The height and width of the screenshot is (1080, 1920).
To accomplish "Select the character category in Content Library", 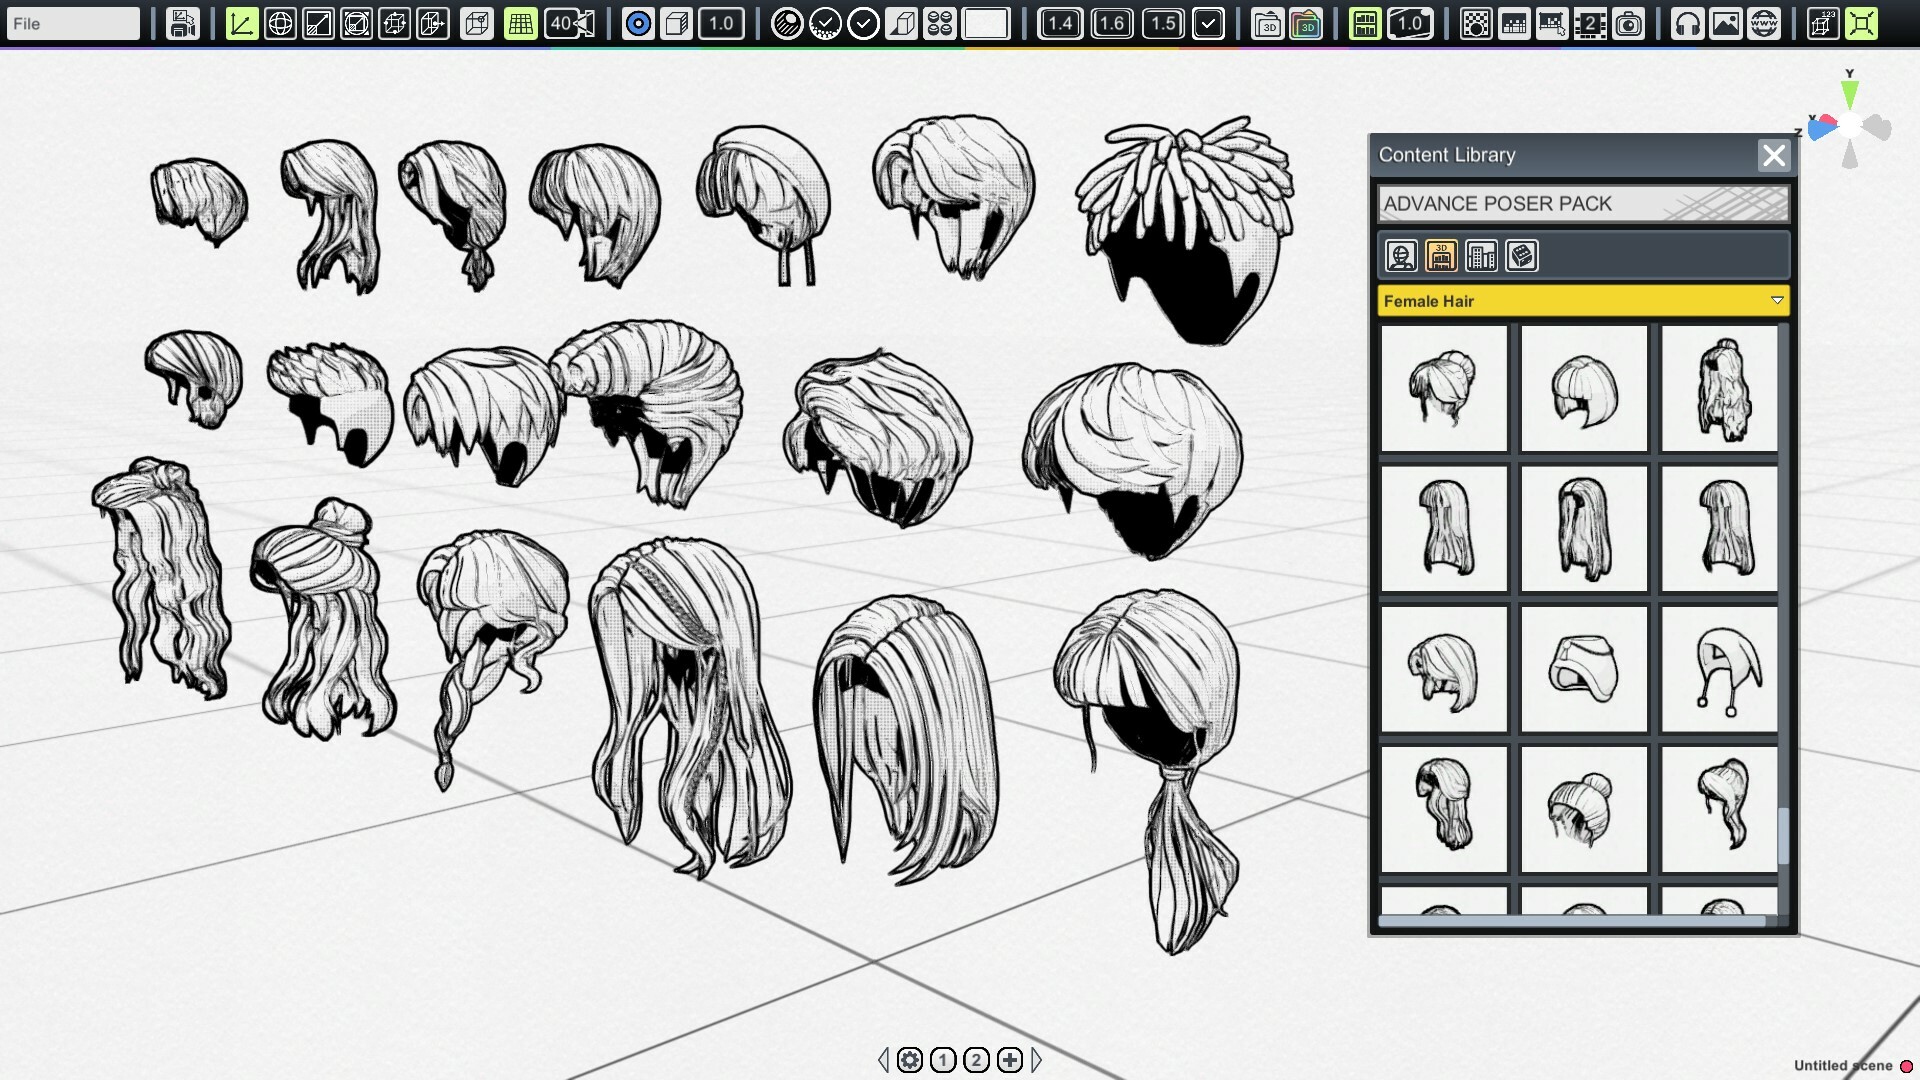I will click(1400, 256).
